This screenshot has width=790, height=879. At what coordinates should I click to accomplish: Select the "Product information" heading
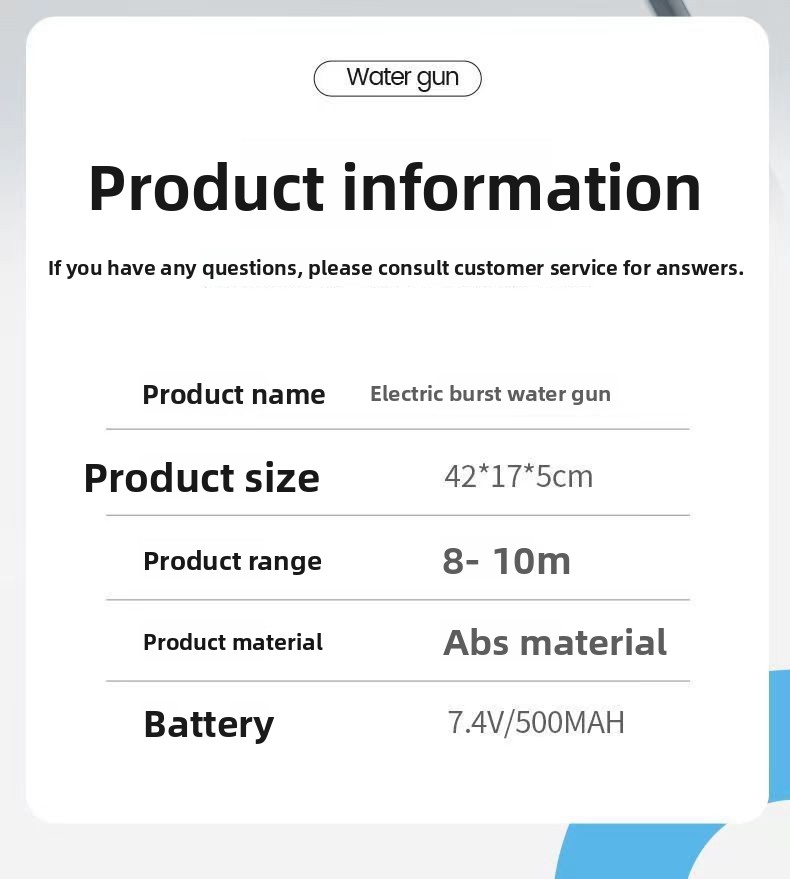395,188
